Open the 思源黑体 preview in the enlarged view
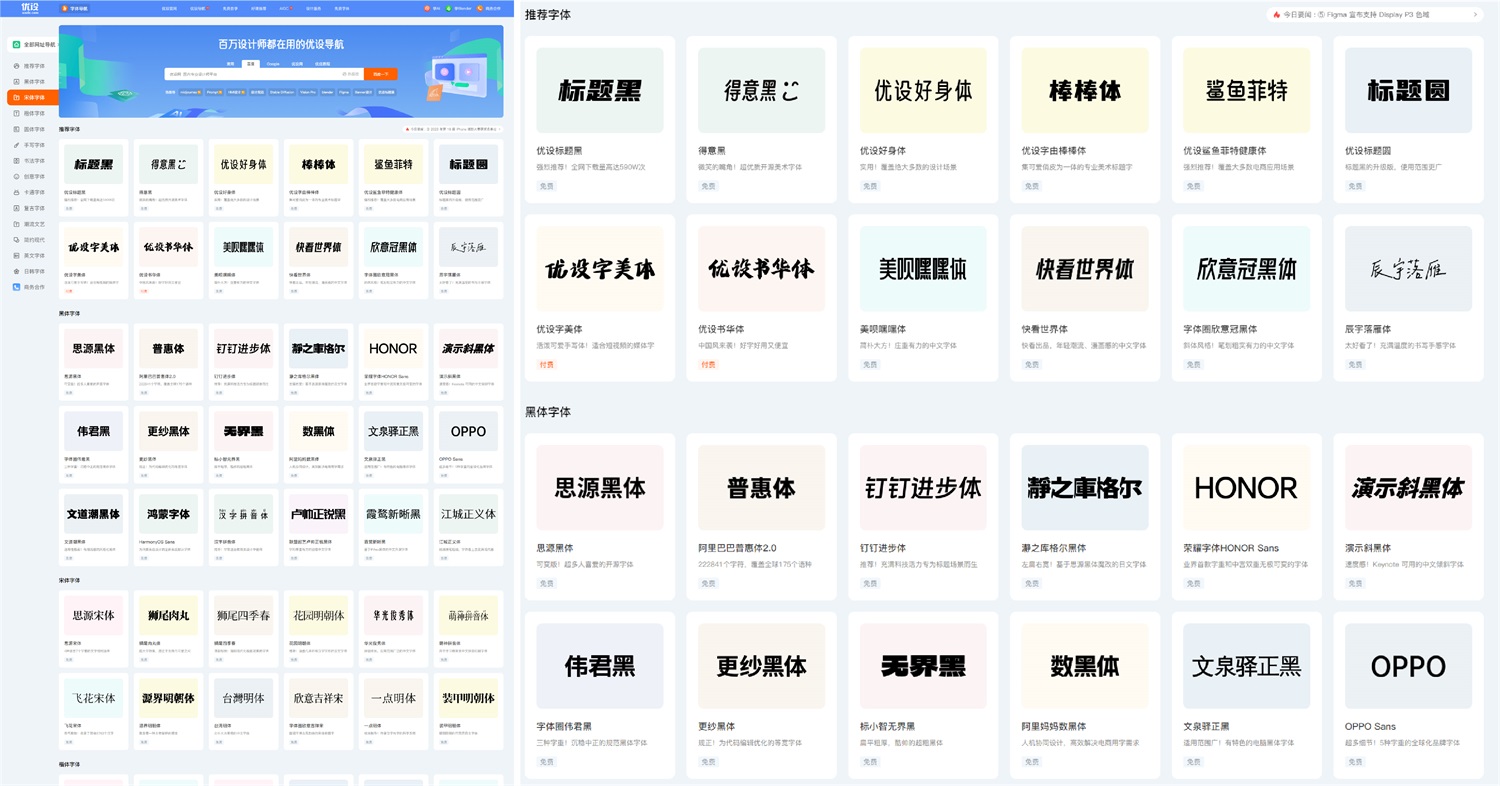 600,488
